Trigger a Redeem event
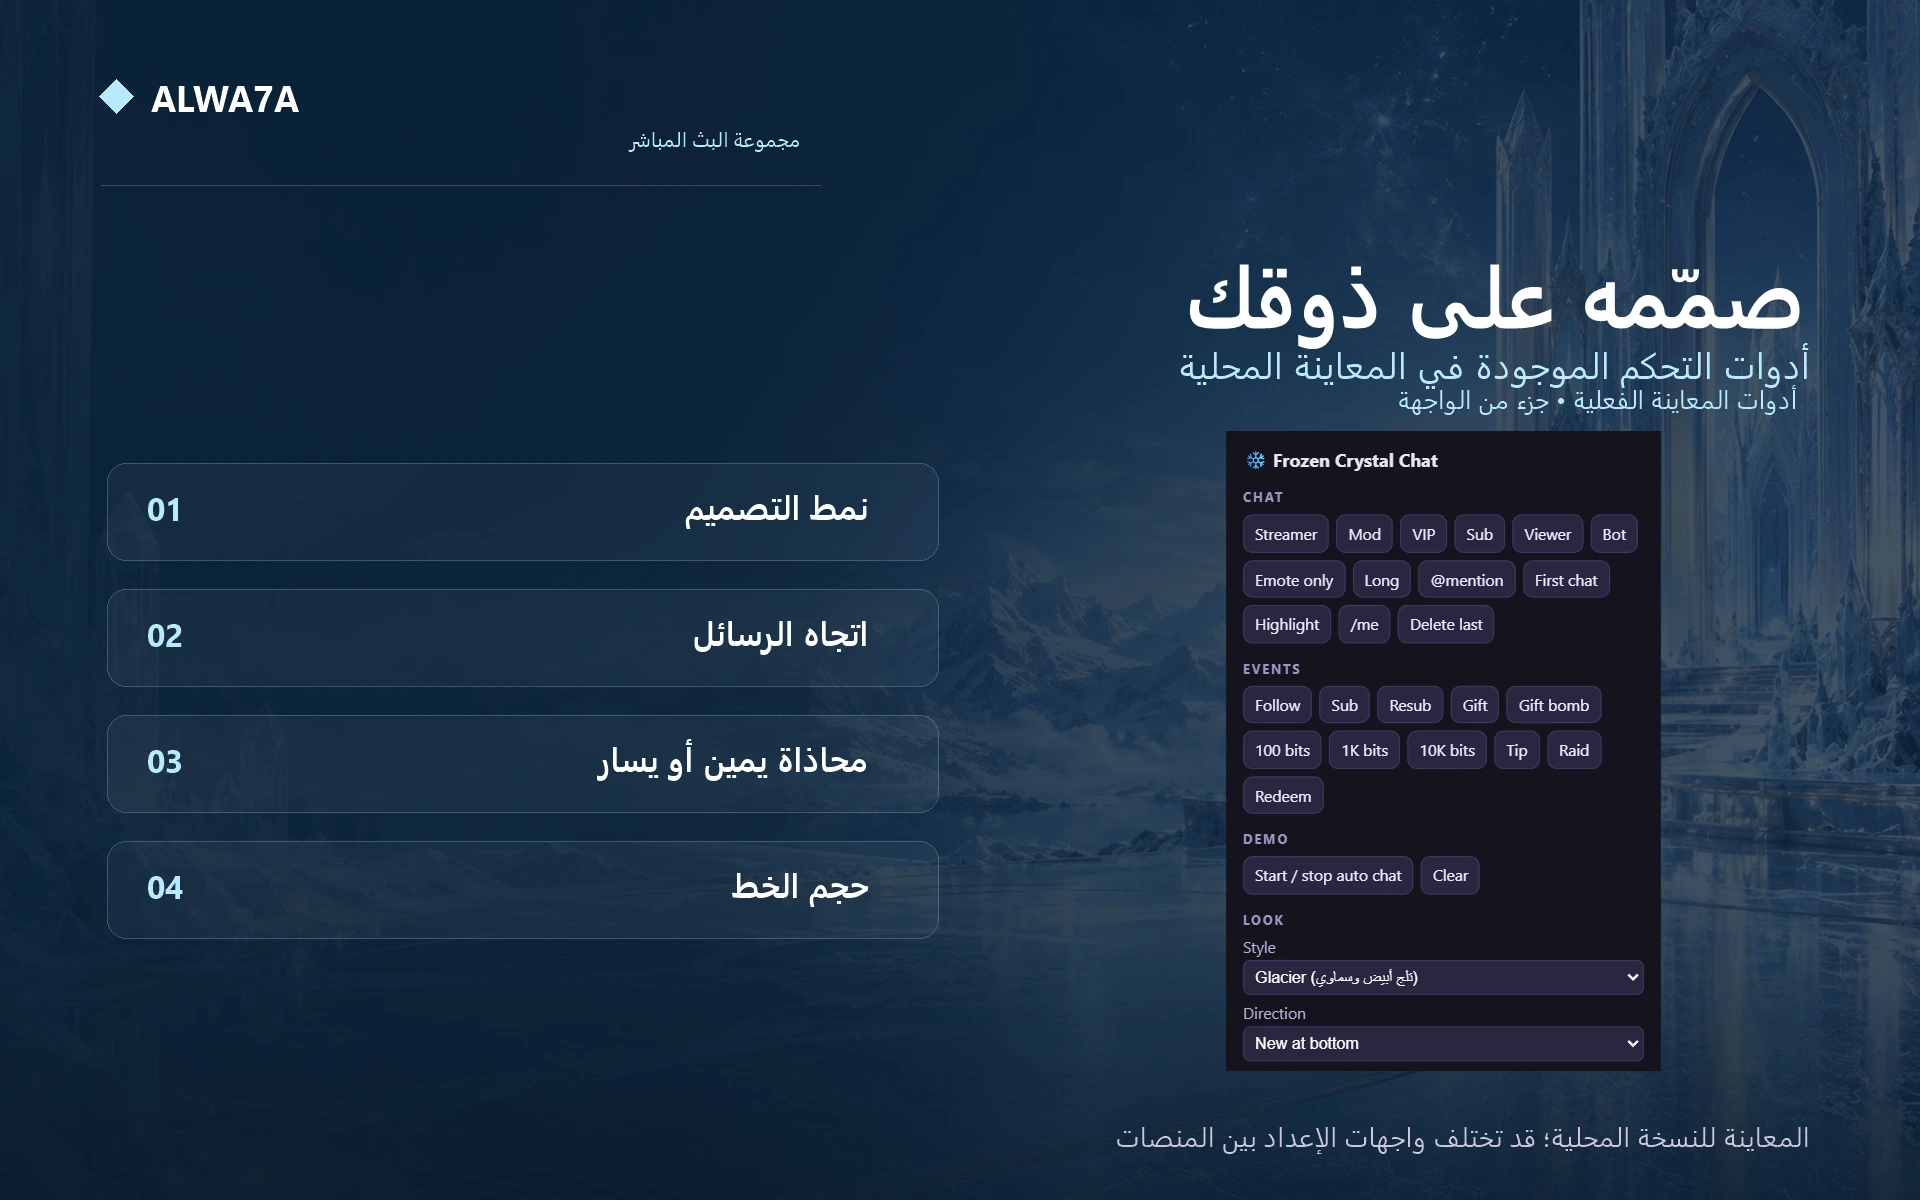This screenshot has height=1200, width=1920. click(1283, 796)
